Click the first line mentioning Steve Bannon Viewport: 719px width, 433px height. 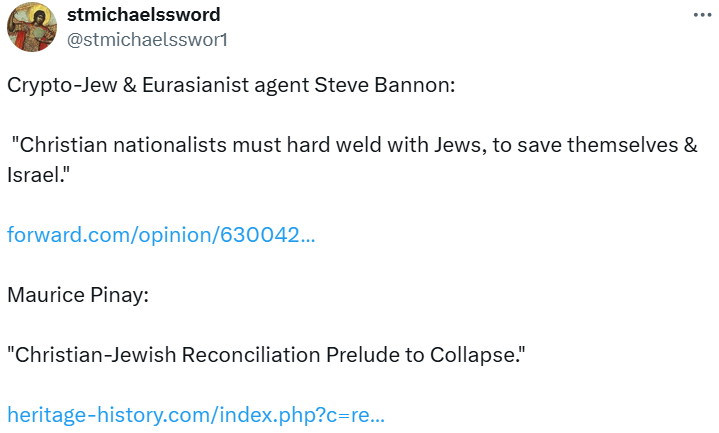(231, 84)
